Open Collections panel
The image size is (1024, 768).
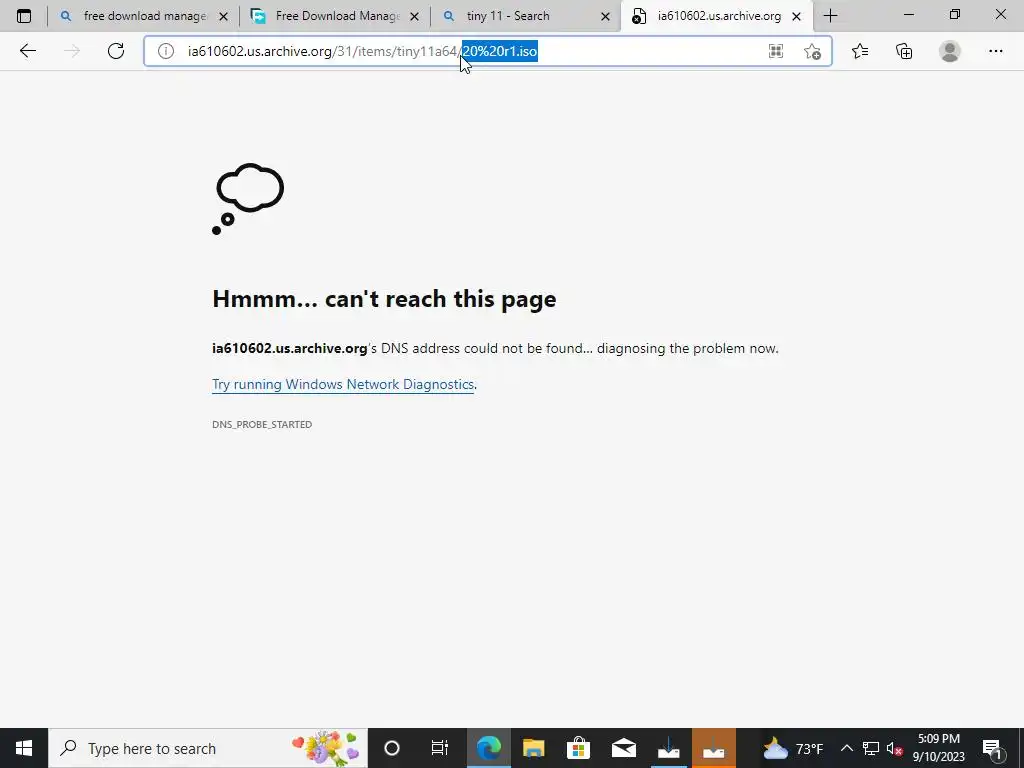coord(904,51)
